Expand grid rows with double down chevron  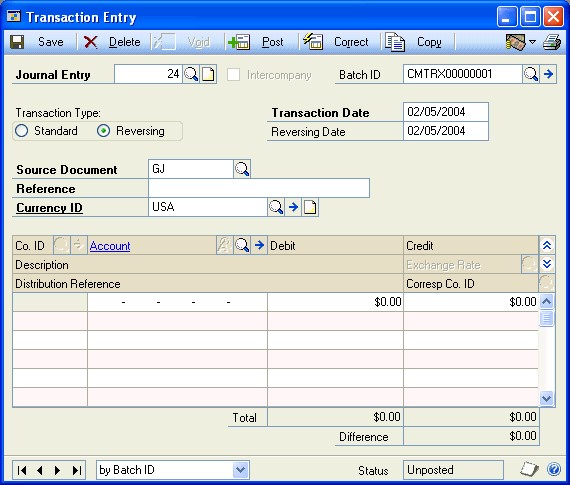coord(547,264)
